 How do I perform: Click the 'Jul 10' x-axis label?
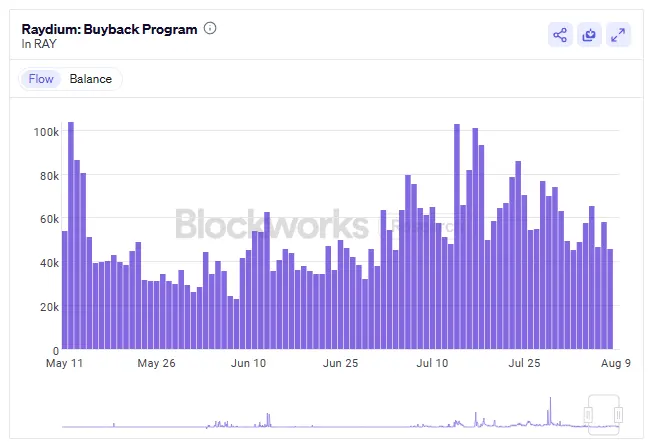(x=432, y=363)
